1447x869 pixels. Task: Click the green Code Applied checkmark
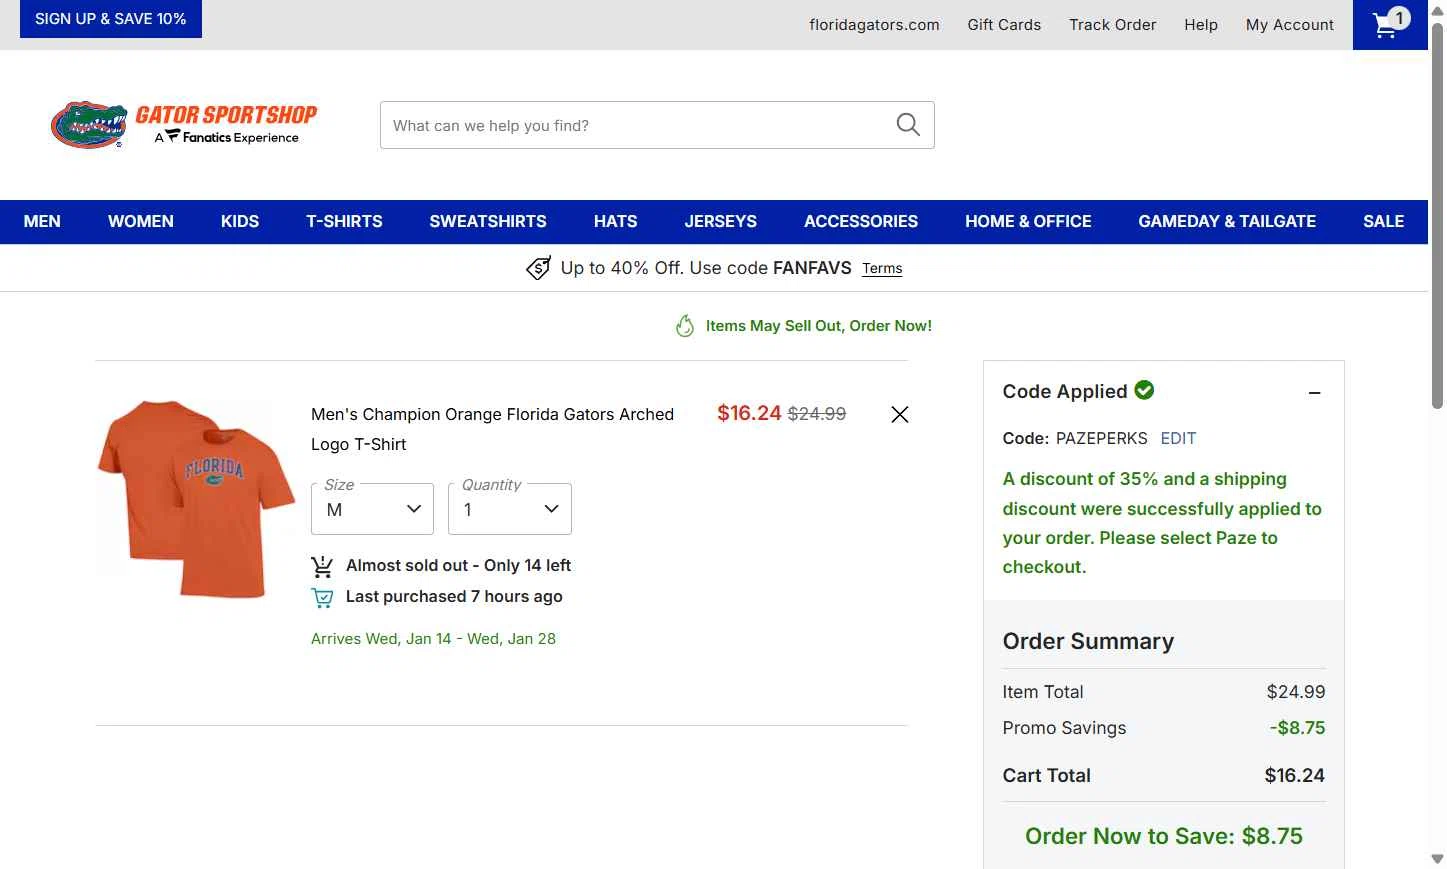tap(1145, 390)
